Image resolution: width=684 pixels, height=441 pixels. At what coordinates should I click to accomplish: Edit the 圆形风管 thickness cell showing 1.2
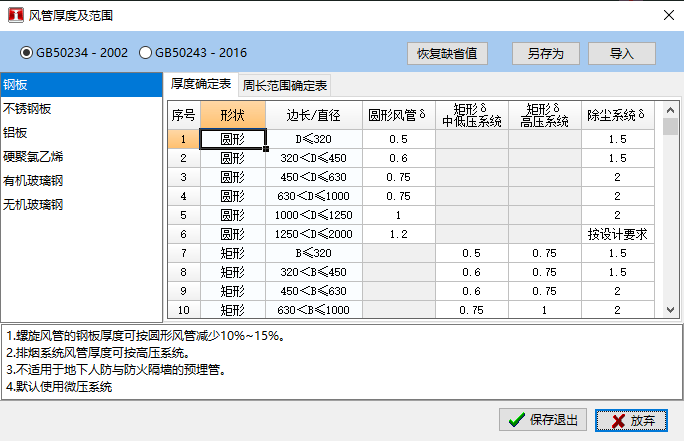398,234
